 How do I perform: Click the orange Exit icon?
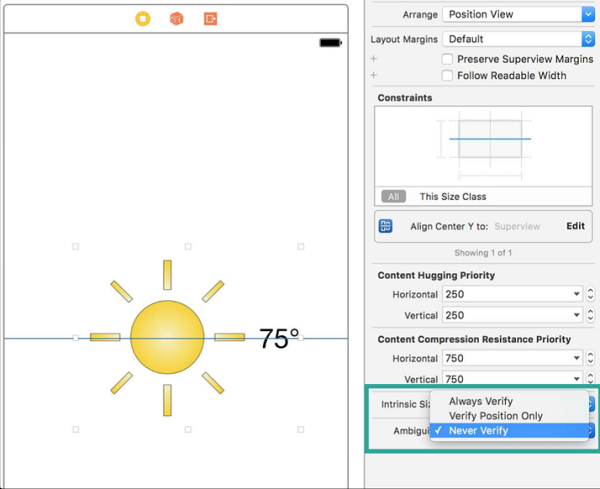pyautogui.click(x=210, y=18)
